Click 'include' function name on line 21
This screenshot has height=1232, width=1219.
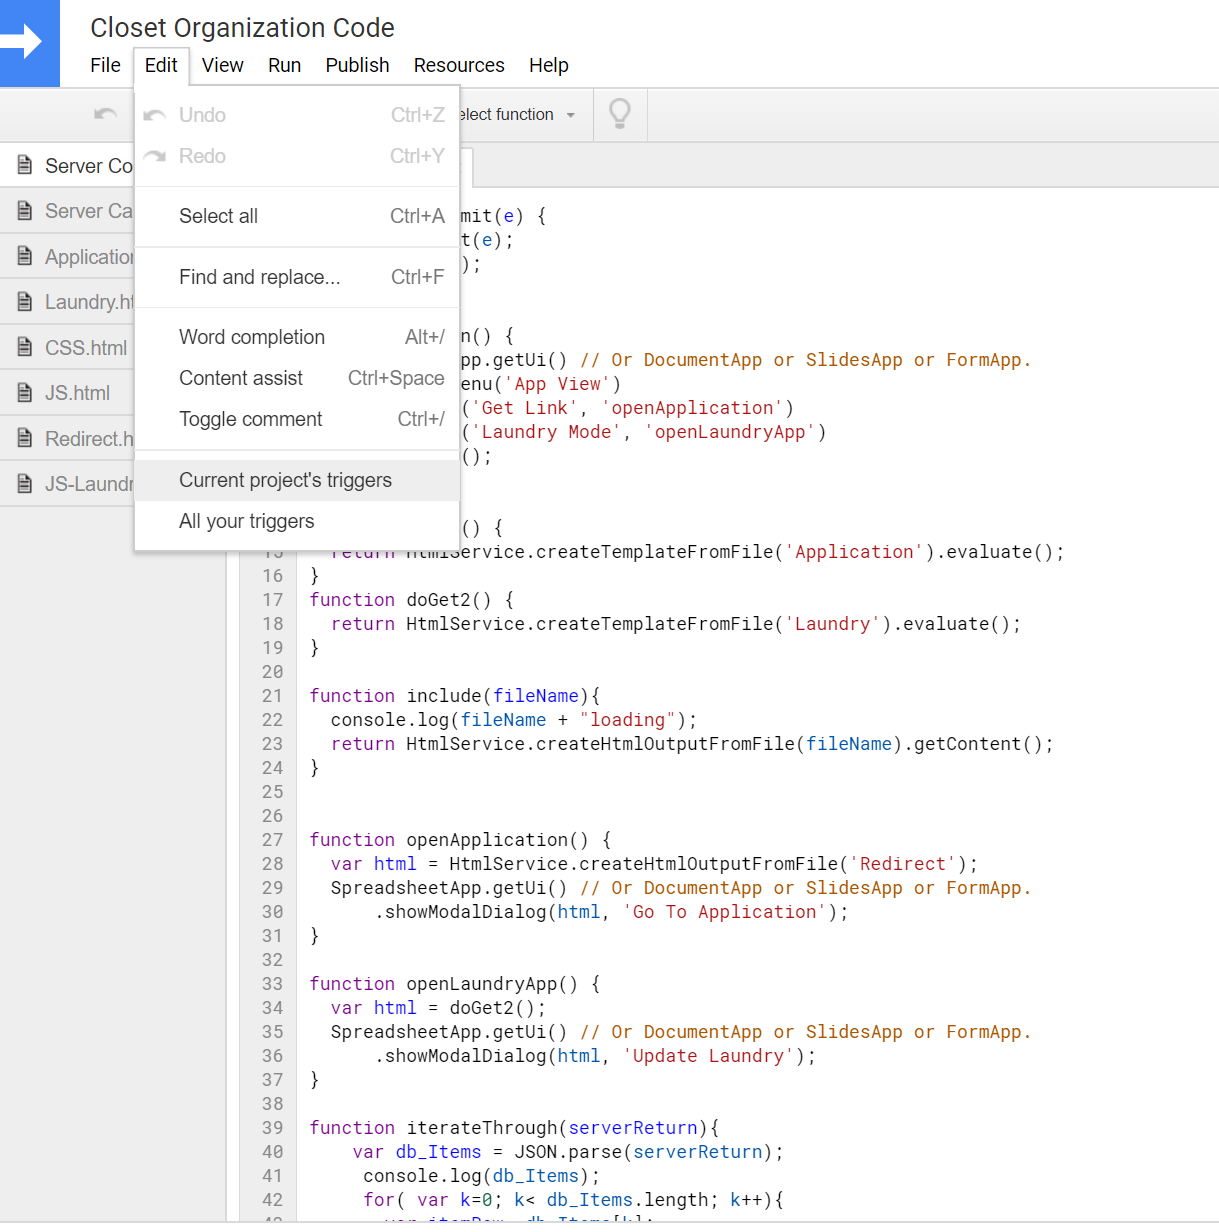tap(444, 696)
